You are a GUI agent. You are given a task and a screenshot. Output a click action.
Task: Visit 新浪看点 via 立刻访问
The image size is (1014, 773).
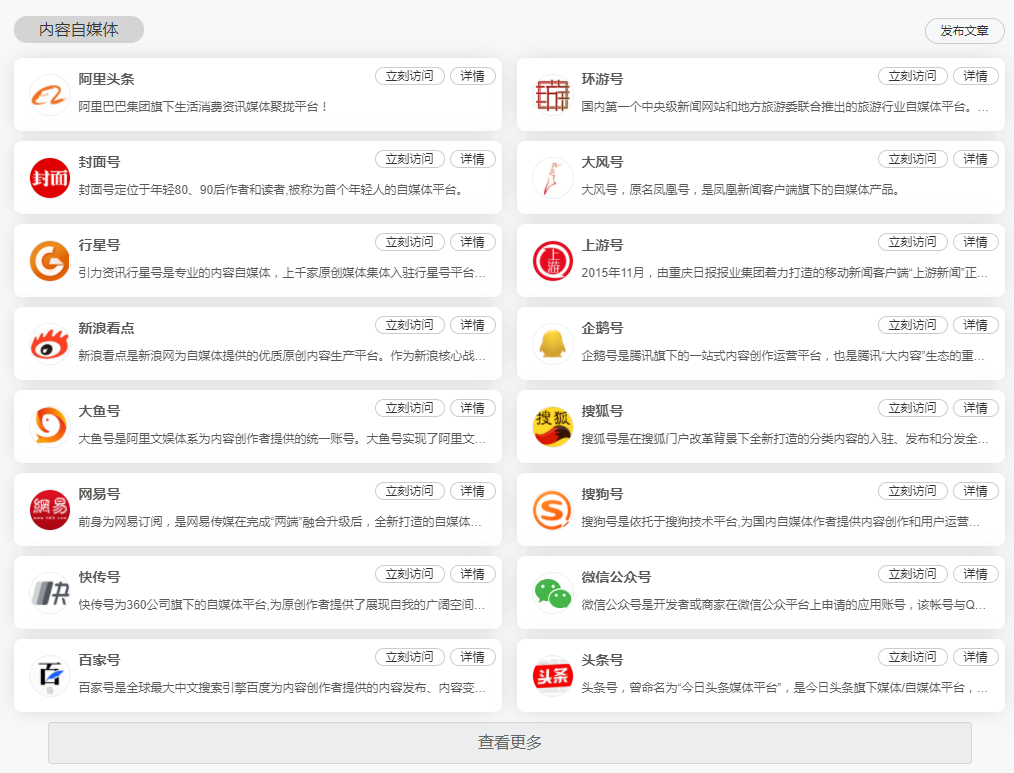pos(409,325)
